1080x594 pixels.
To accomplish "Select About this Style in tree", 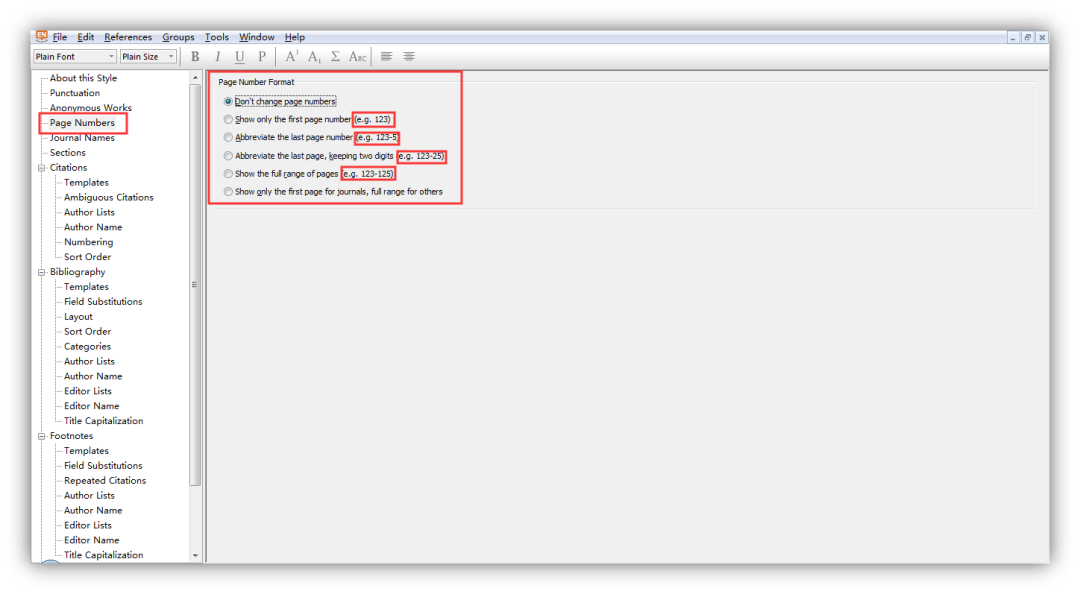I will (x=83, y=78).
